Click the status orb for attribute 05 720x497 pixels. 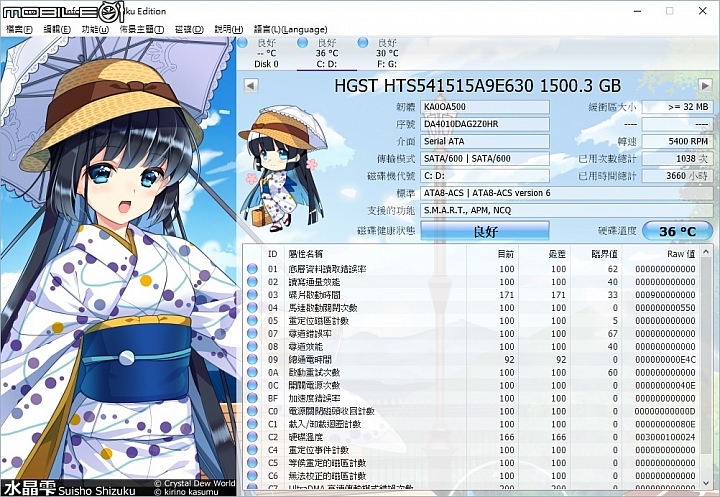[x=252, y=320]
